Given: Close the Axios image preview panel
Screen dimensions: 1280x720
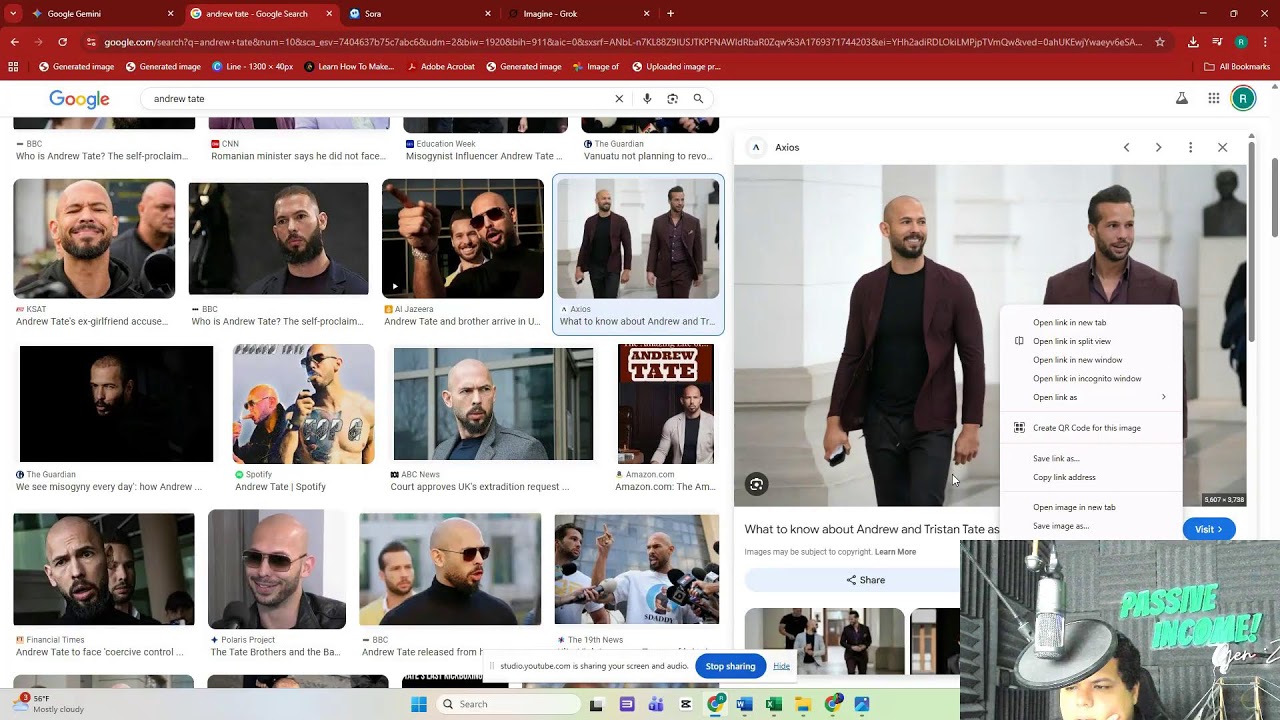Looking at the screenshot, I should pos(1222,147).
